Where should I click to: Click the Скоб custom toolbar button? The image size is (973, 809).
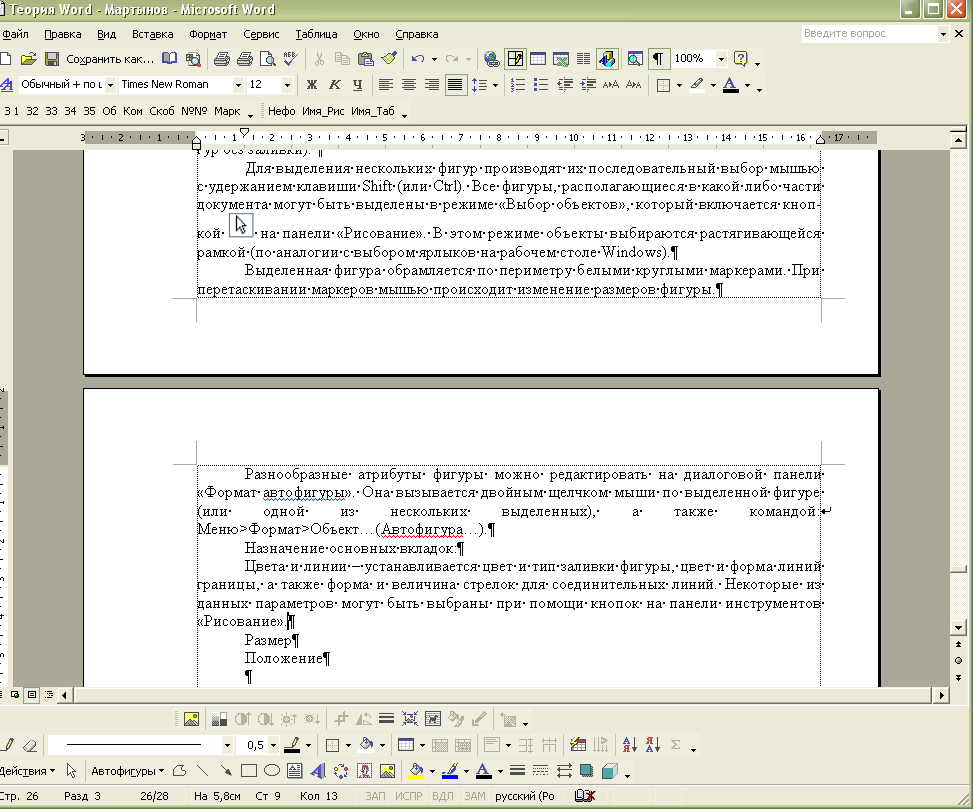161,111
